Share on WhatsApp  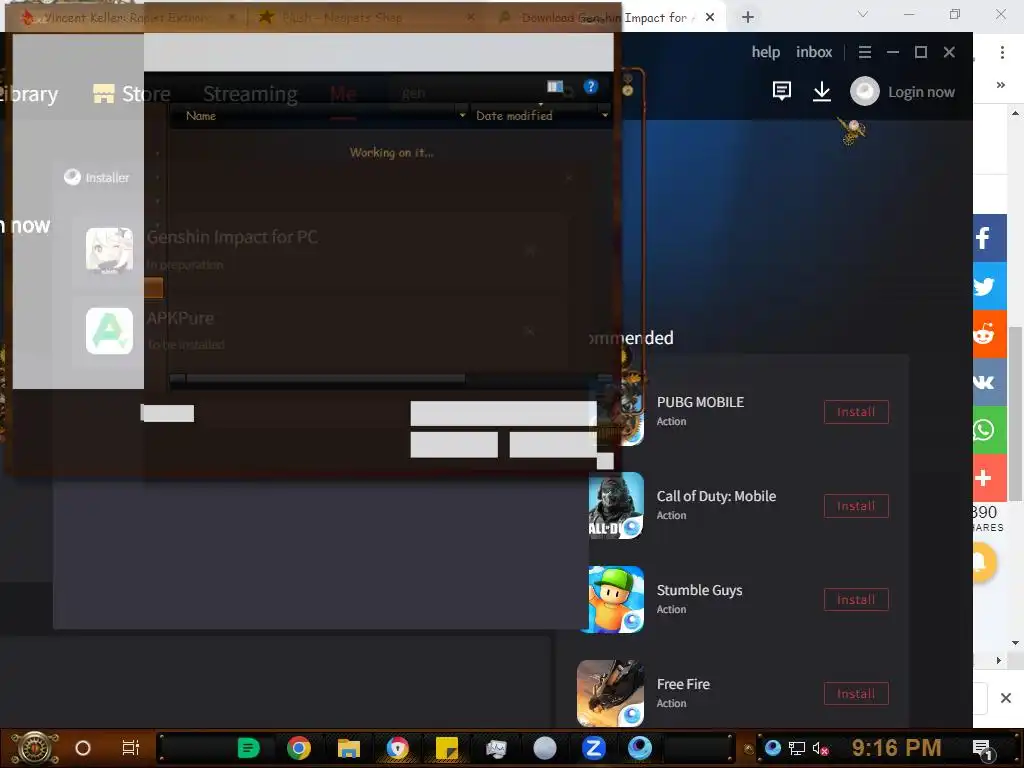pos(989,430)
